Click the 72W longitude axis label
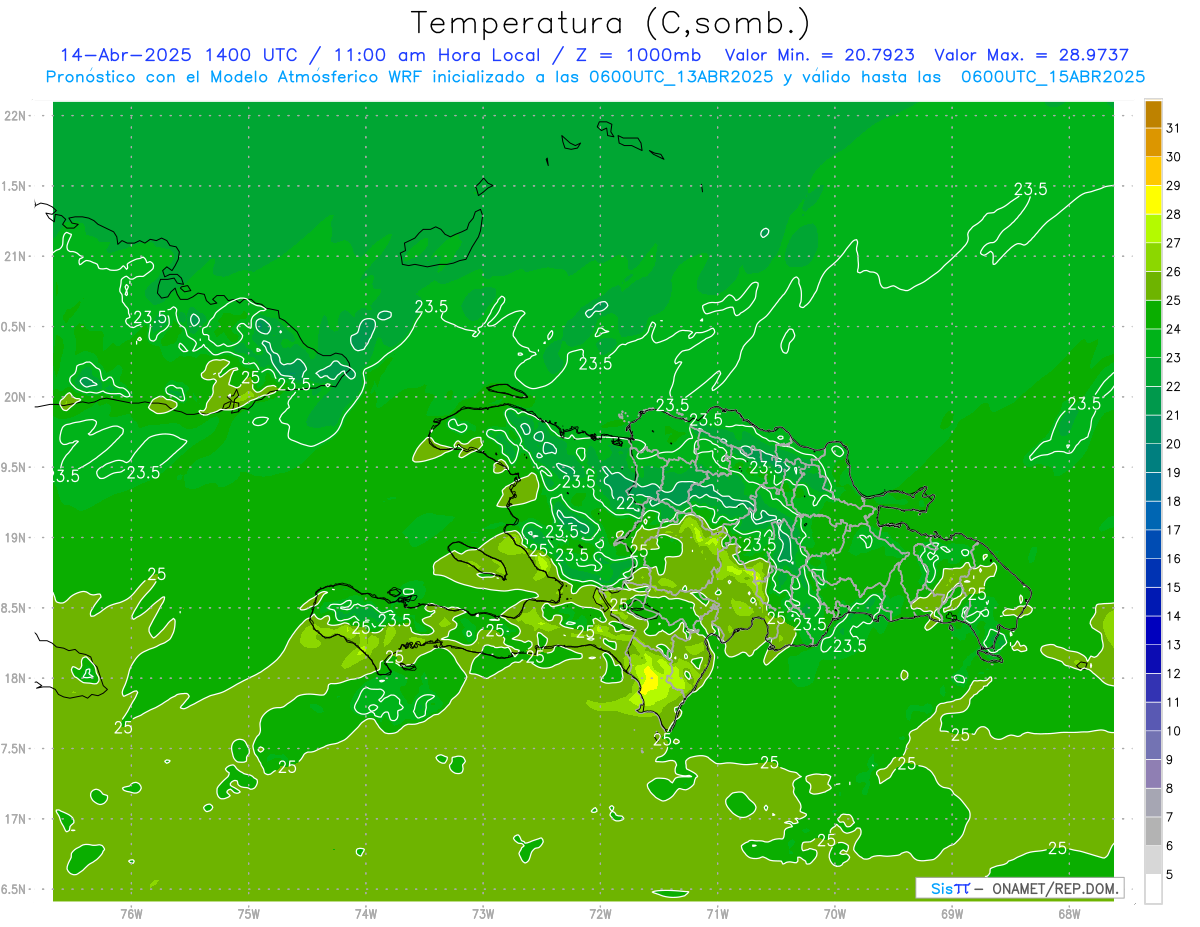1200x927 pixels. point(601,913)
